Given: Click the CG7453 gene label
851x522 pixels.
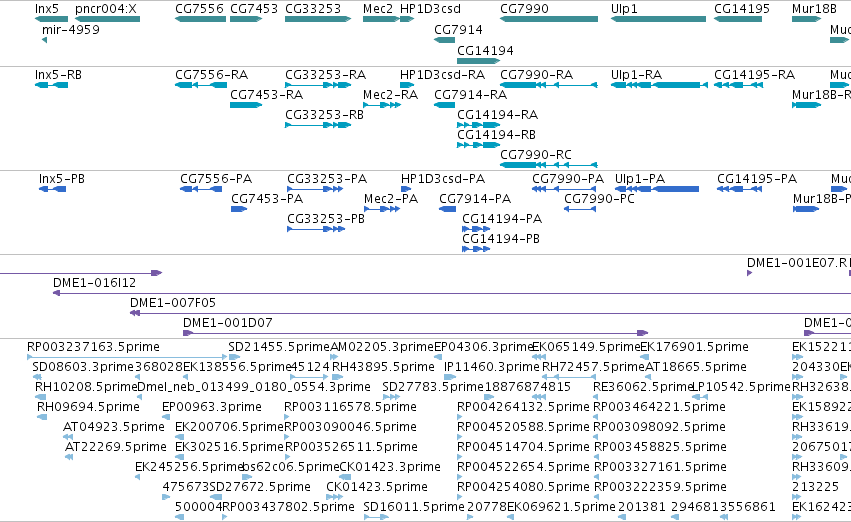Looking at the screenshot, I should click(x=254, y=9).
